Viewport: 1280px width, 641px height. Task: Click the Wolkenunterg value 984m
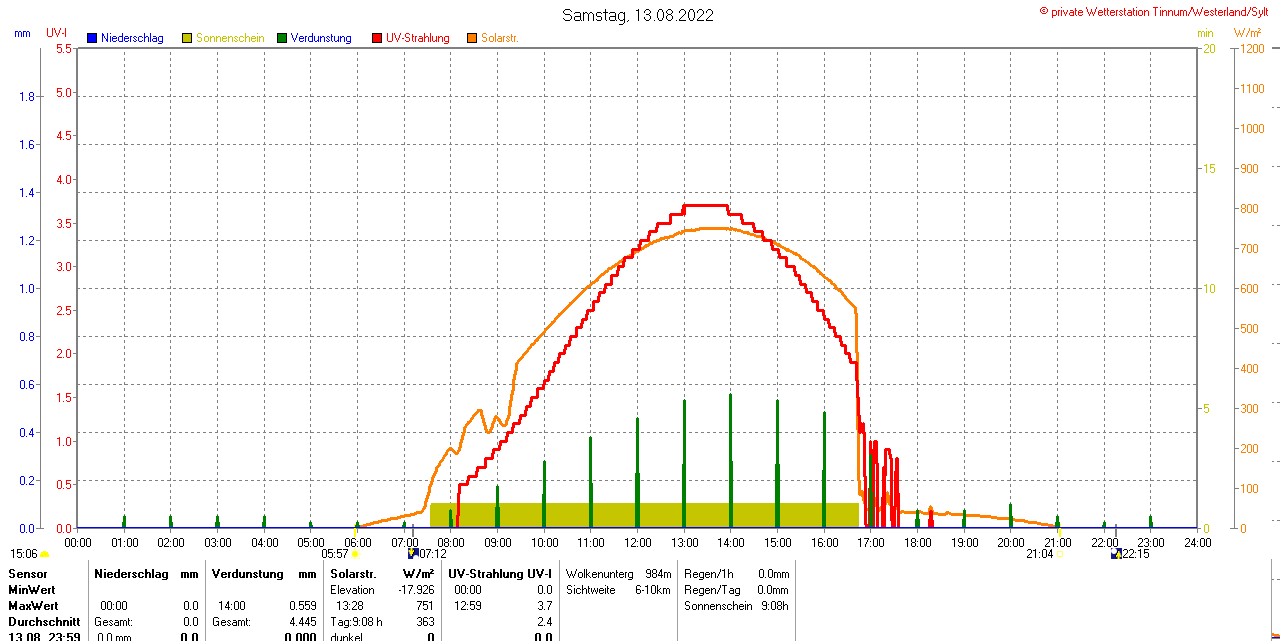(x=658, y=574)
